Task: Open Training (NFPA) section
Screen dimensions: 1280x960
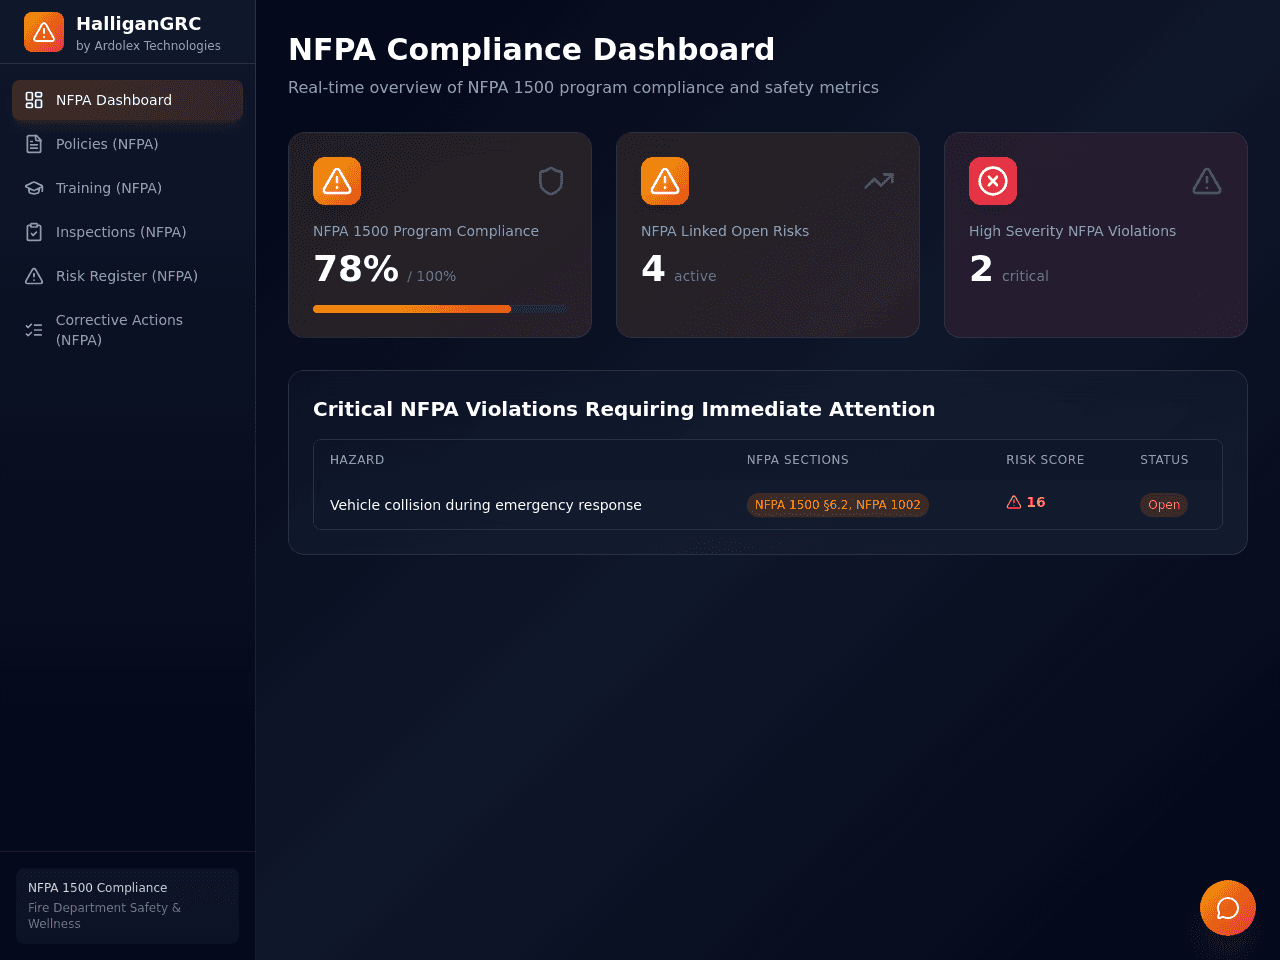Action: click(x=127, y=188)
